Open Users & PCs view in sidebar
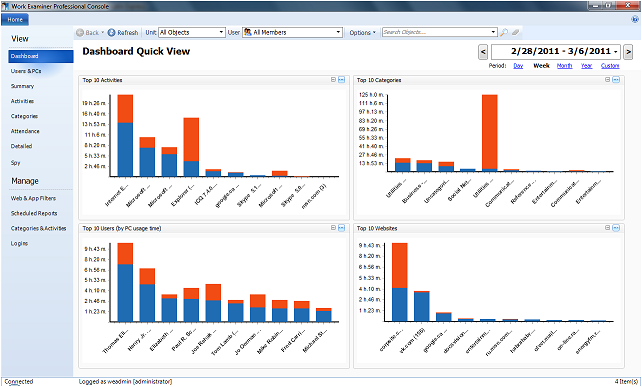 click(x=26, y=71)
